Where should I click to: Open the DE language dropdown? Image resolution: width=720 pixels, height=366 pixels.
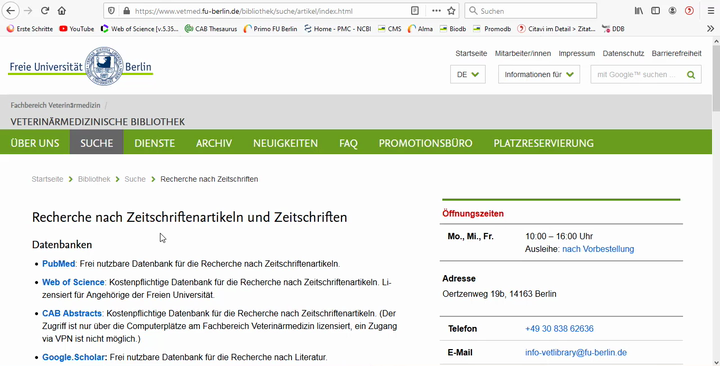coord(467,74)
